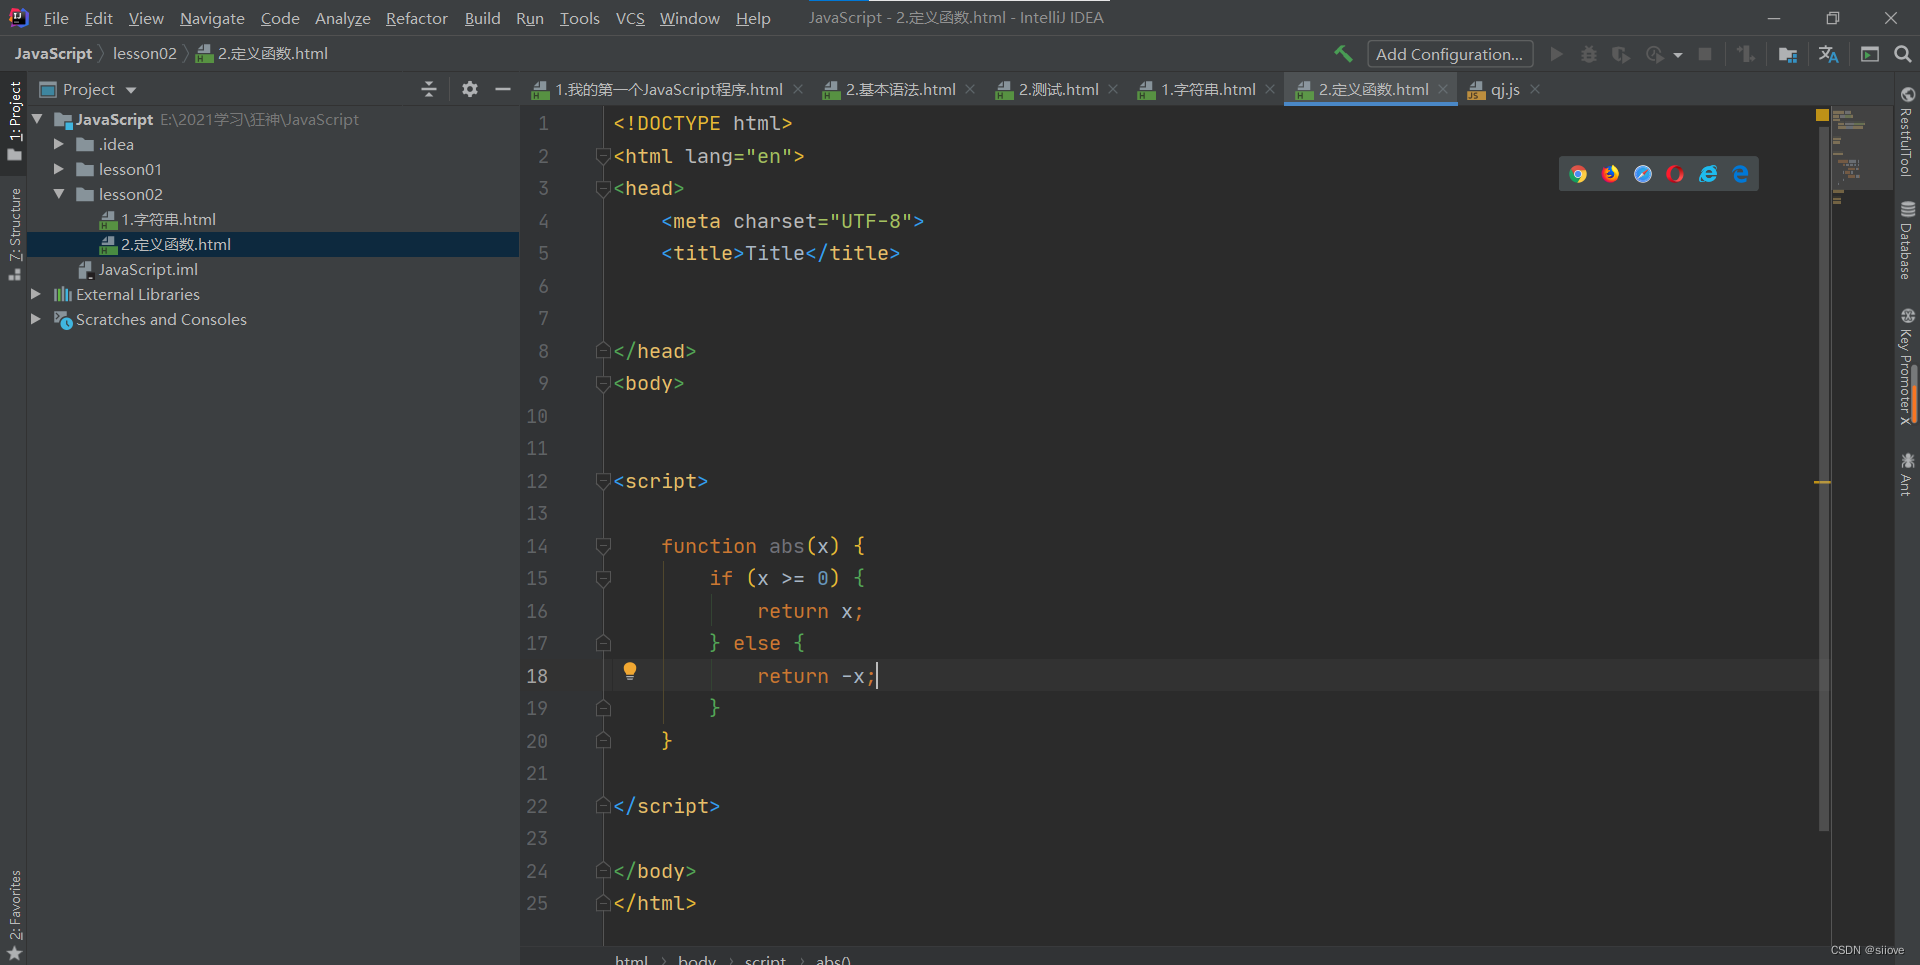Click the Translate icon in toolbar
This screenshot has height=965, width=1920.
point(1829,54)
